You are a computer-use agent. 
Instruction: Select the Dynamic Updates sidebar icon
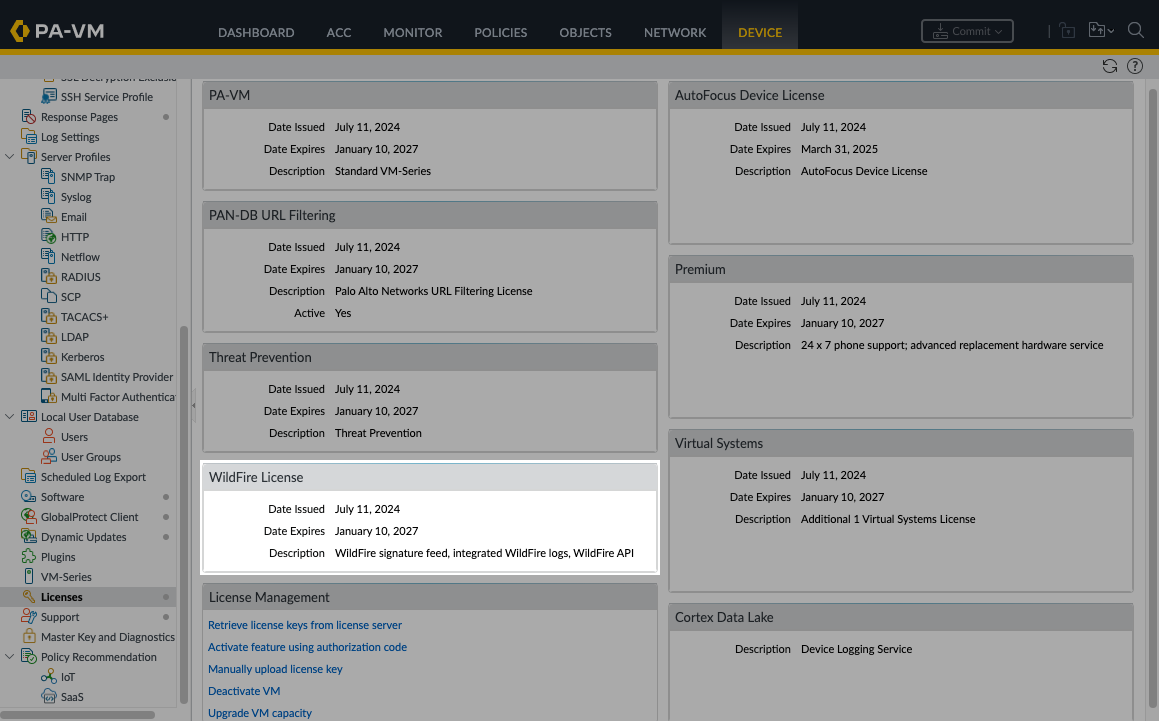click(29, 537)
